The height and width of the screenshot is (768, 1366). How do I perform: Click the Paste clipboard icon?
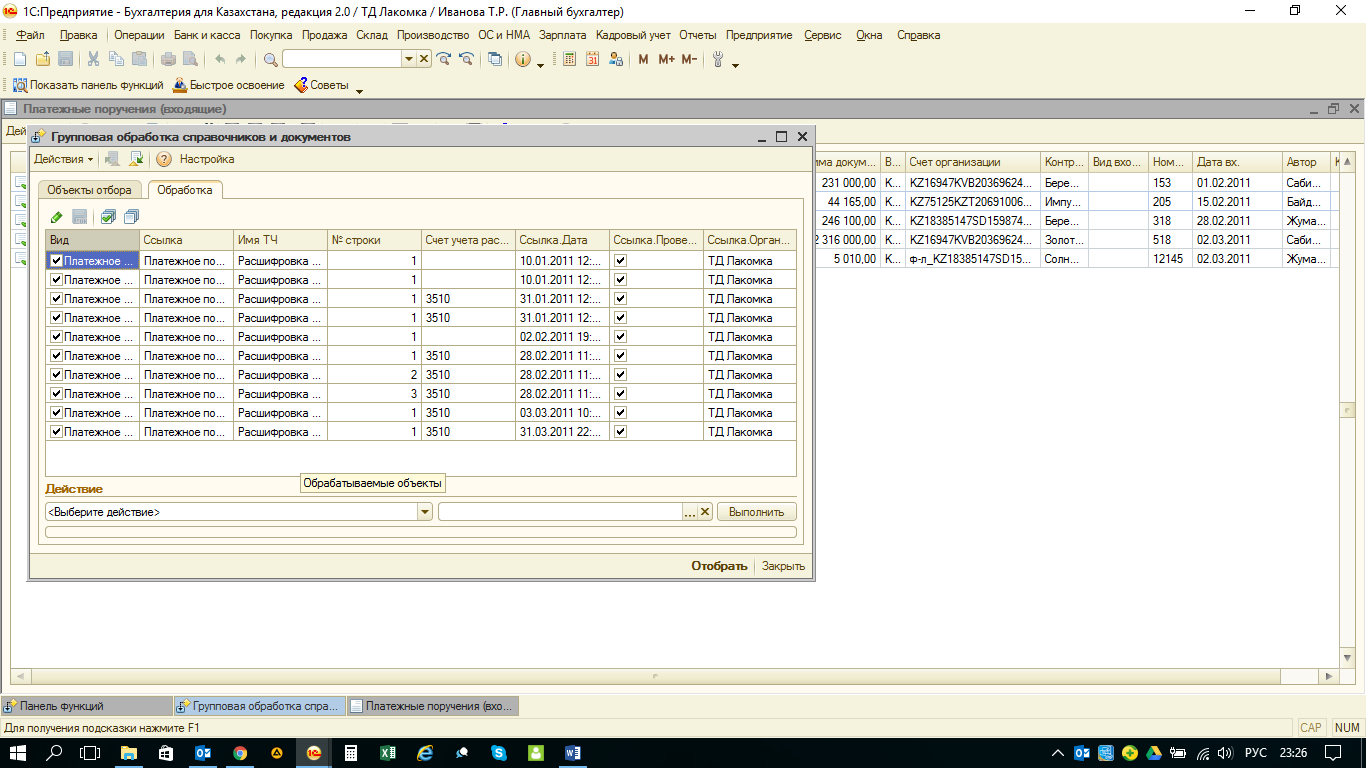pyautogui.click(x=139, y=60)
